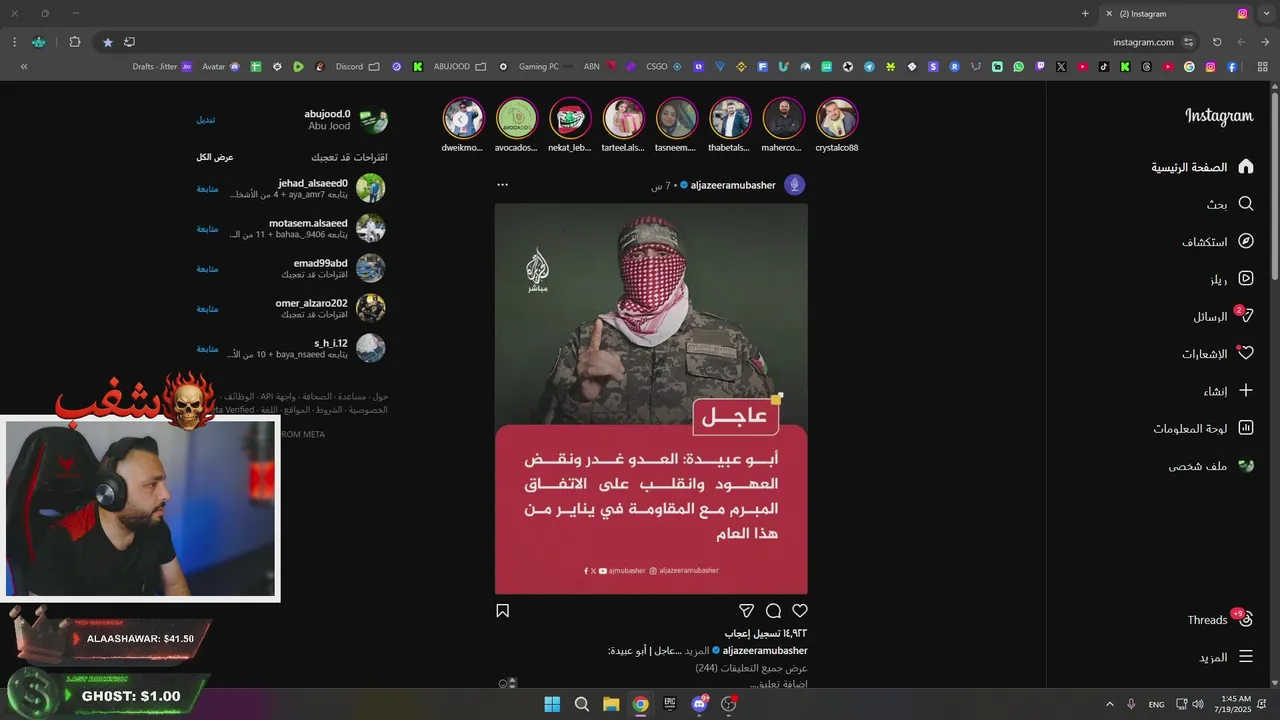Screen dimensions: 1280x720
Task: Follow omer_alzaro202
Action: point(207,308)
